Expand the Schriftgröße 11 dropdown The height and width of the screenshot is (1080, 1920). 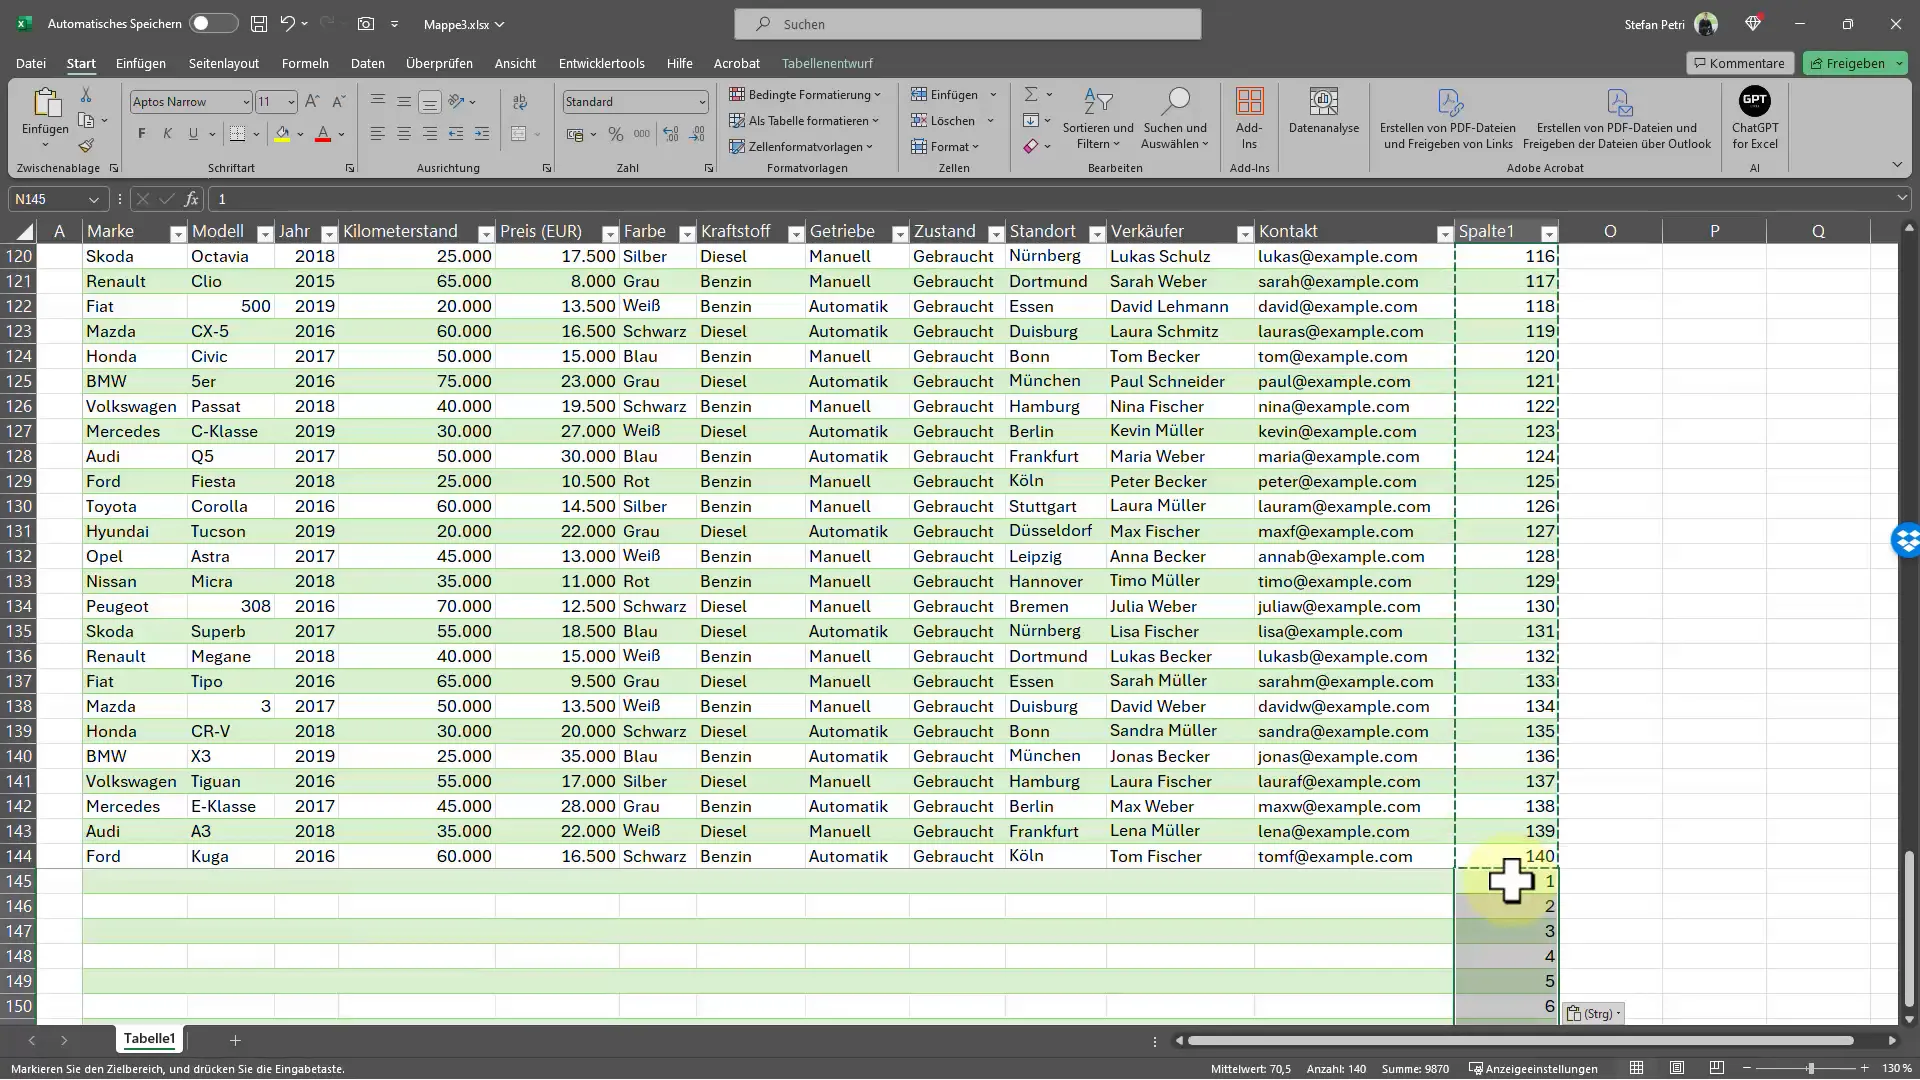(x=290, y=102)
